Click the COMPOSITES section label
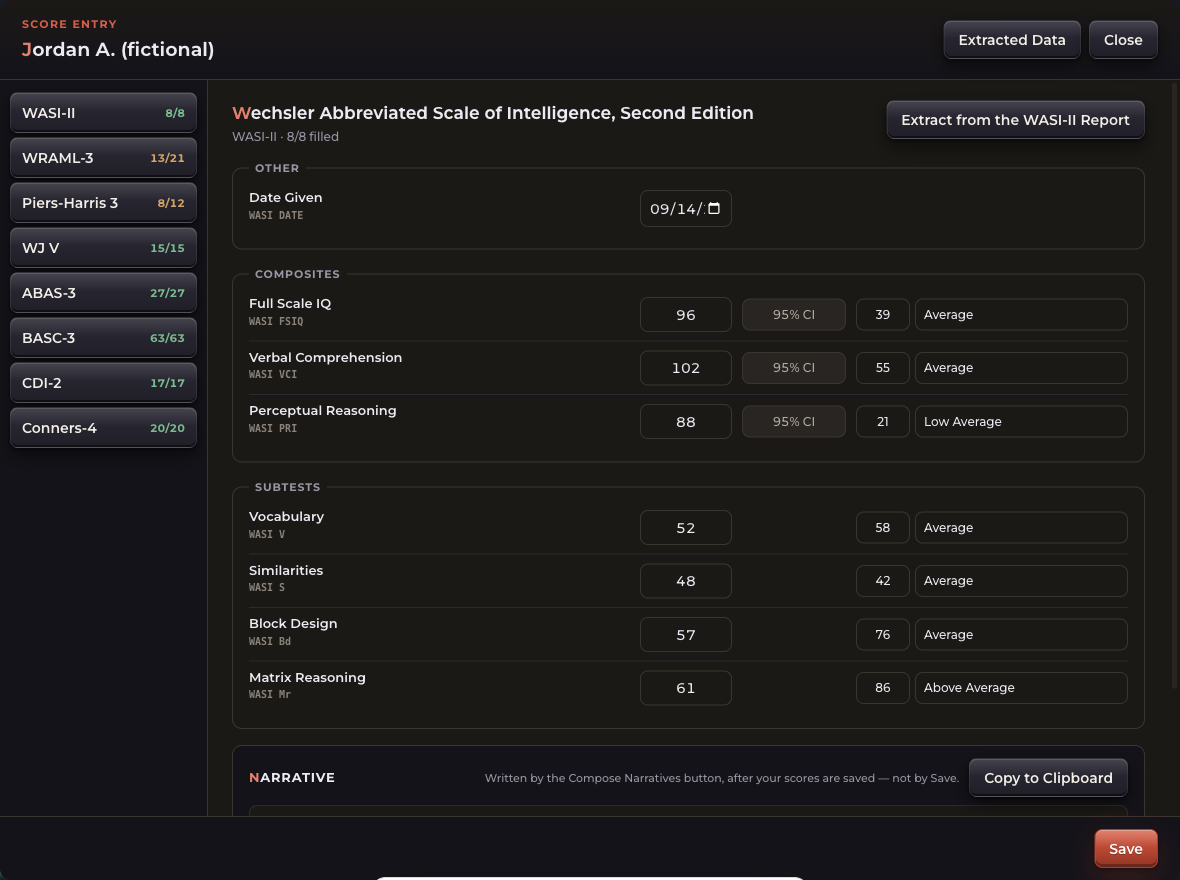Image resolution: width=1180 pixels, height=880 pixels. click(297, 274)
